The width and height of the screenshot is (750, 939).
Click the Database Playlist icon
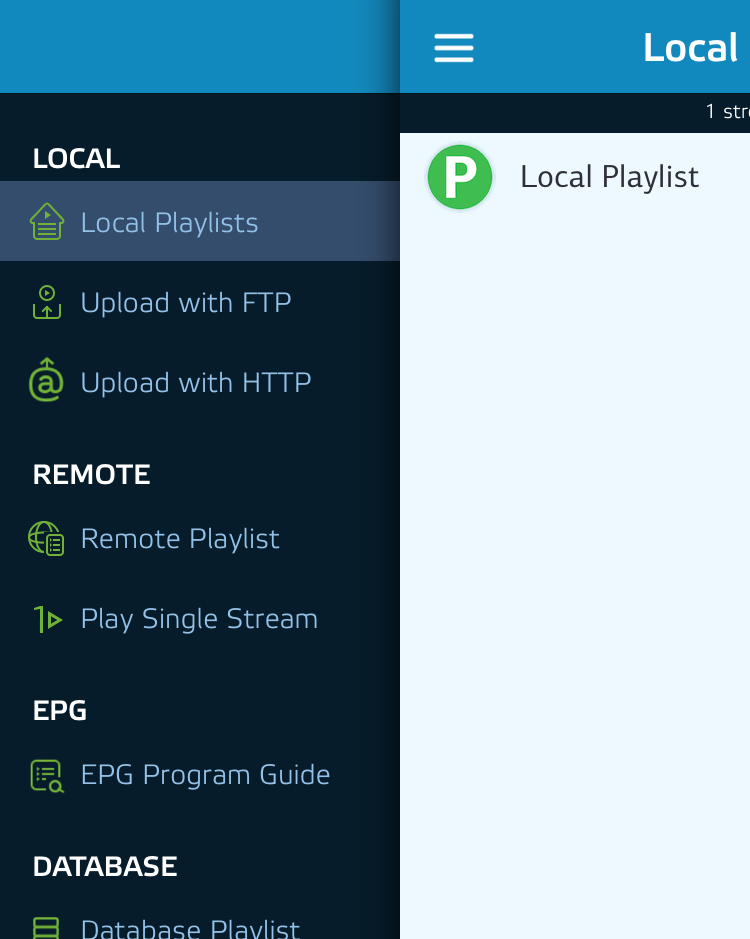pos(47,927)
